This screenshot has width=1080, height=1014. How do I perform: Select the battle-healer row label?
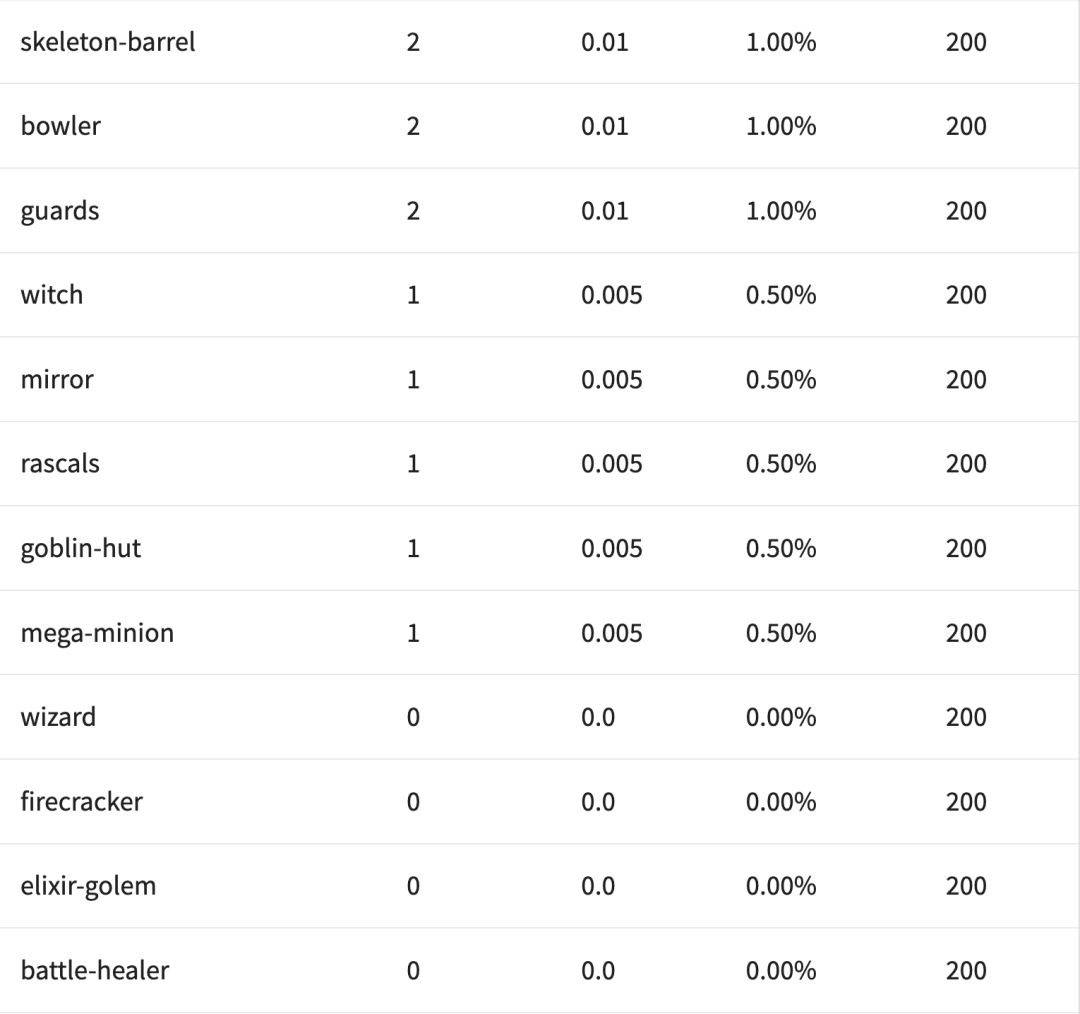pos(94,971)
